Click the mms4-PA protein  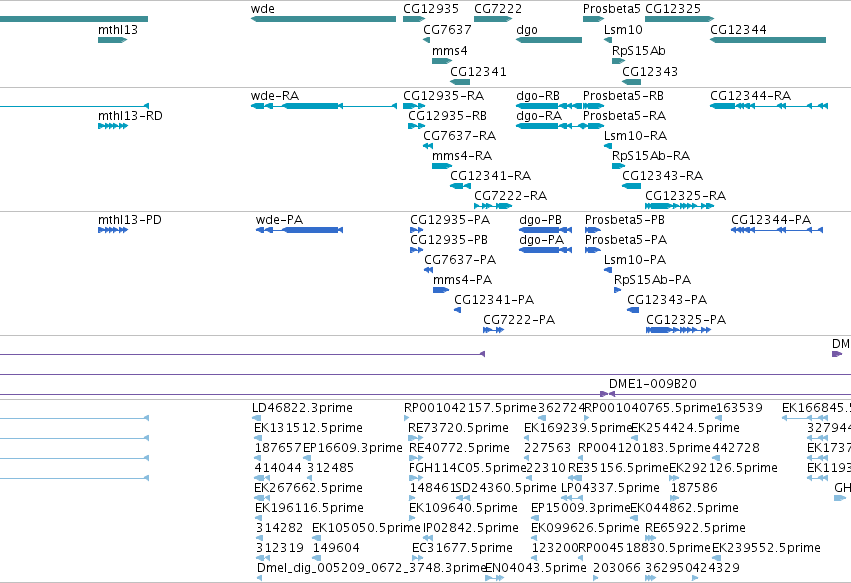coord(441,290)
